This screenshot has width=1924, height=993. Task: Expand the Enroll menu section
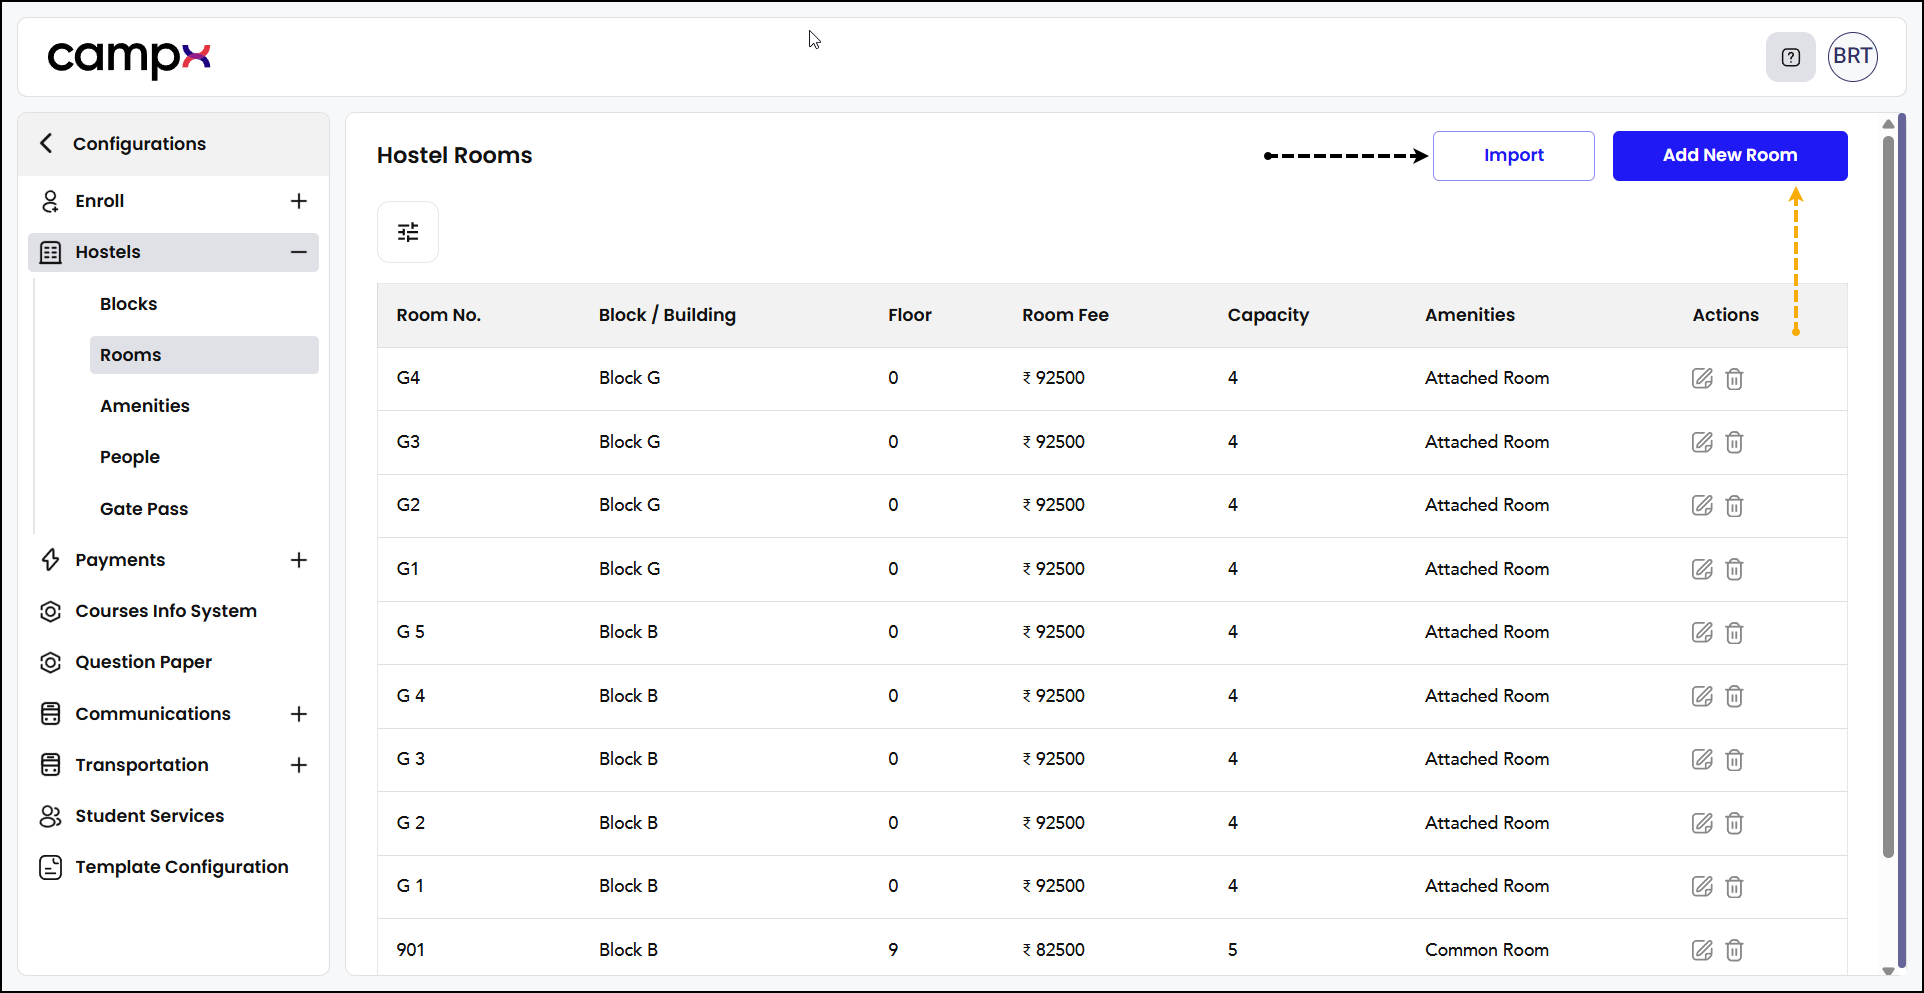point(298,201)
